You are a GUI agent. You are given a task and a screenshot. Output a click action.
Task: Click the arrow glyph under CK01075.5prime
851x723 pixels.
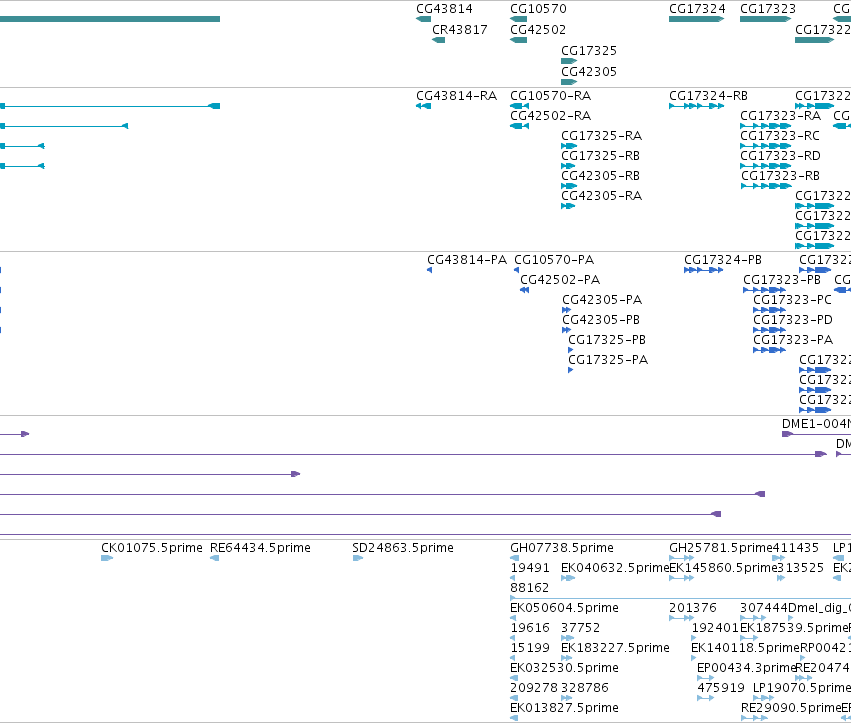tap(107, 558)
